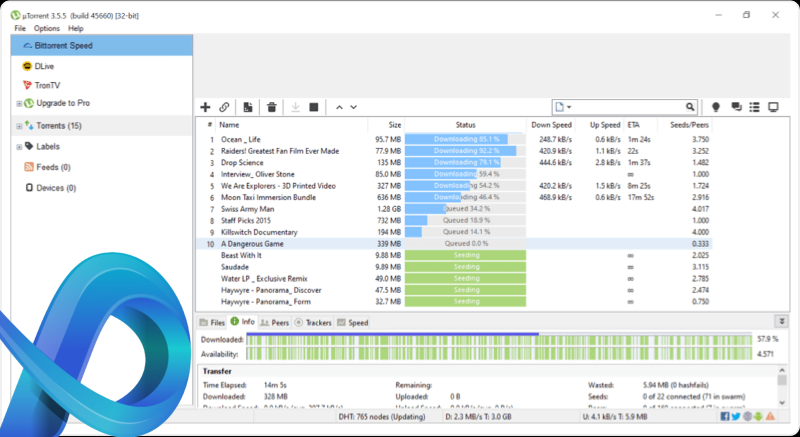Move torrent down the queue arrow
This screenshot has width=800, height=437.
[x=354, y=108]
